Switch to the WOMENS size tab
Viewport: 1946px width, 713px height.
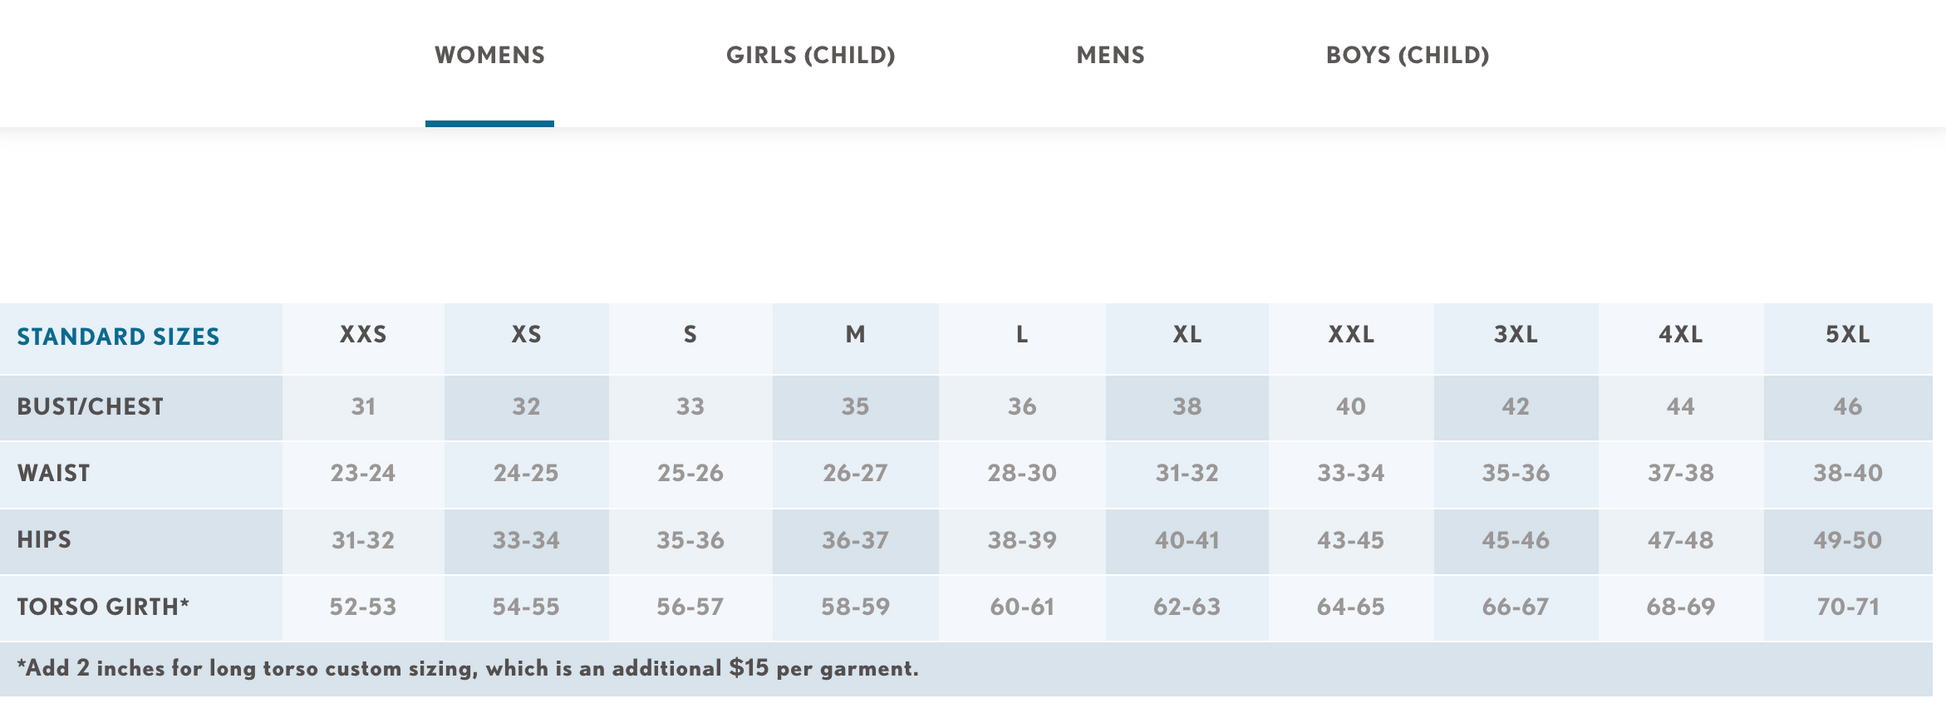[x=489, y=55]
